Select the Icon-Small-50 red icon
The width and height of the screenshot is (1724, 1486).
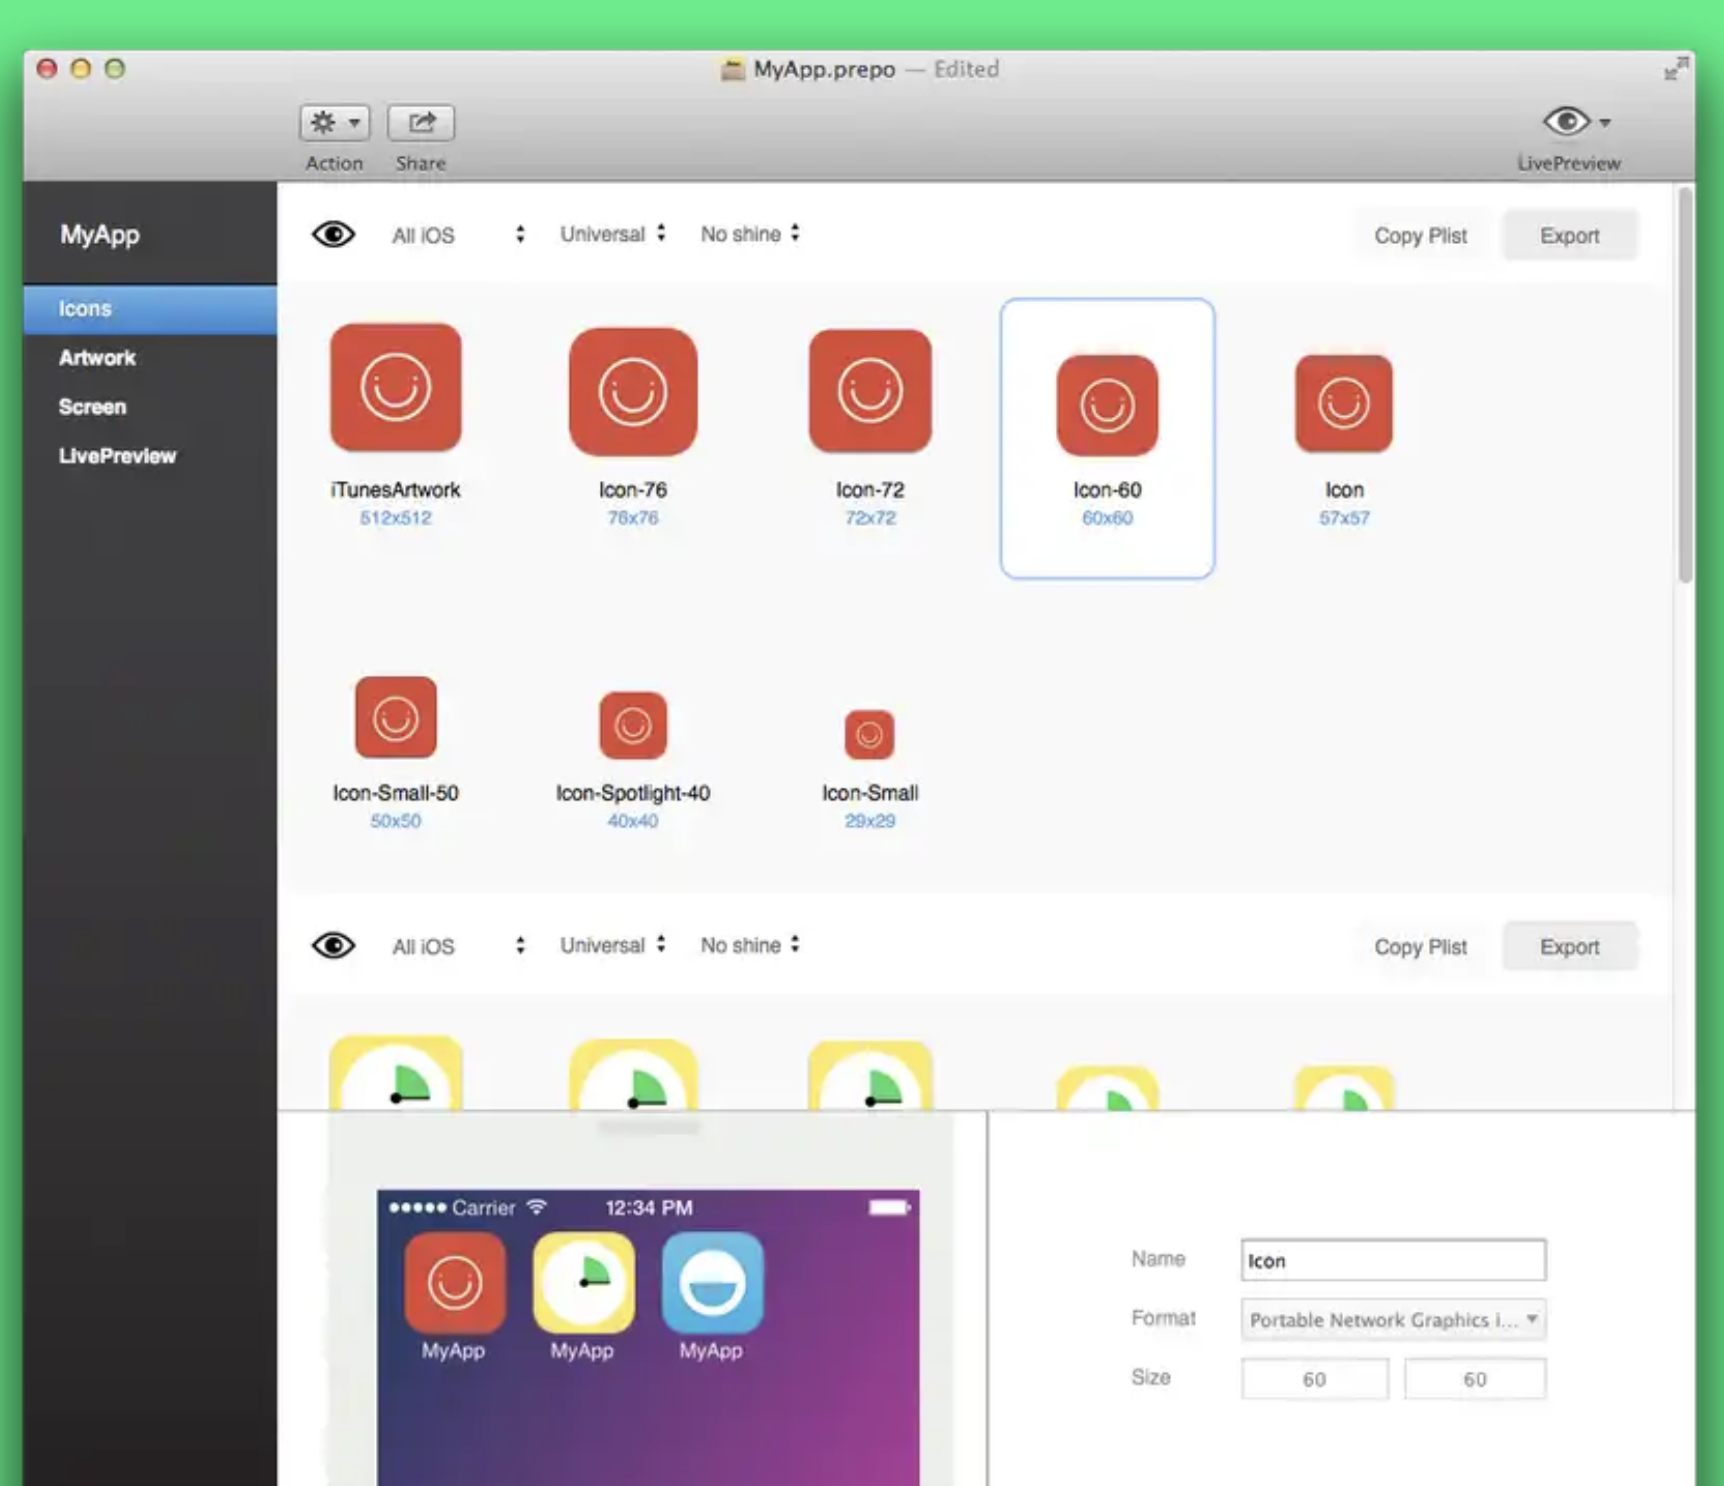(396, 717)
